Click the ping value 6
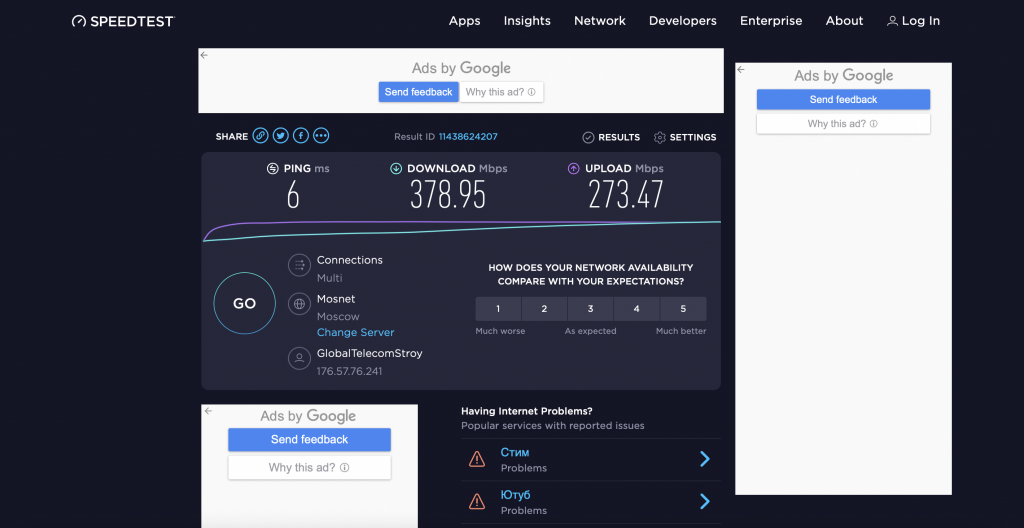Viewport: 1024px width, 528px height. [x=293, y=195]
